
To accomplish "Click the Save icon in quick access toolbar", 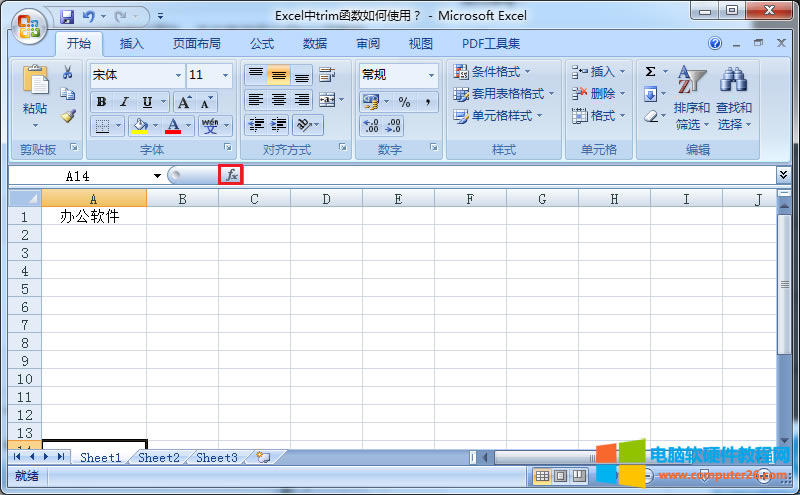I will click(67, 16).
